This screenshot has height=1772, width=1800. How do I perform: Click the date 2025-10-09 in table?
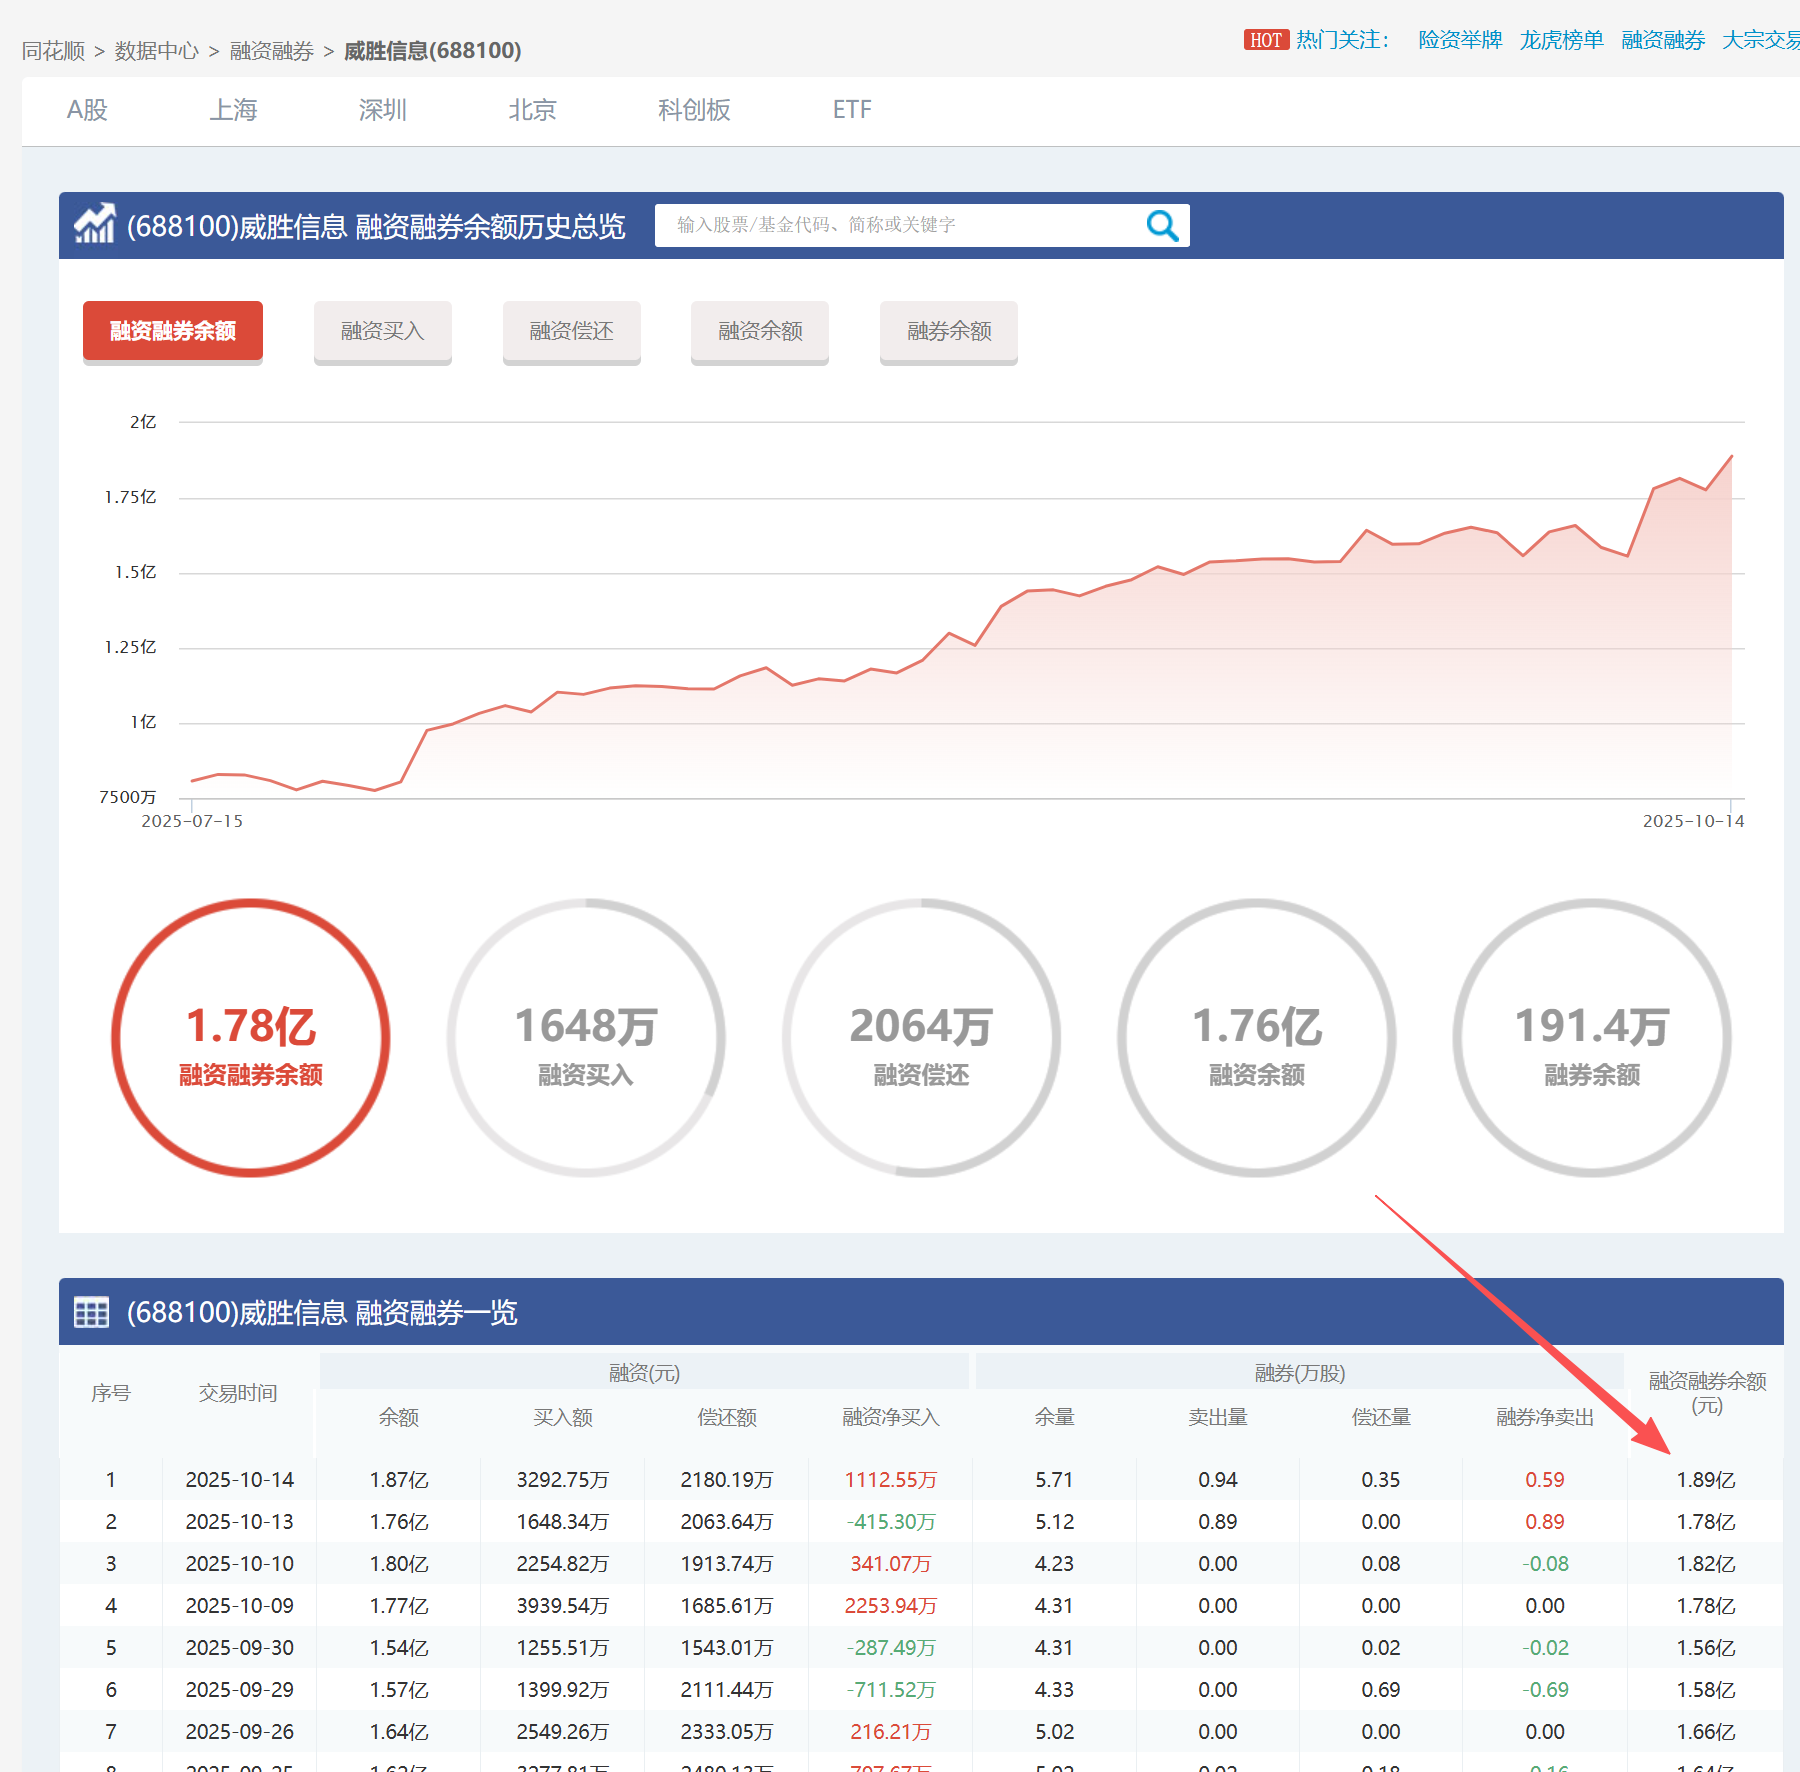[x=240, y=1606]
